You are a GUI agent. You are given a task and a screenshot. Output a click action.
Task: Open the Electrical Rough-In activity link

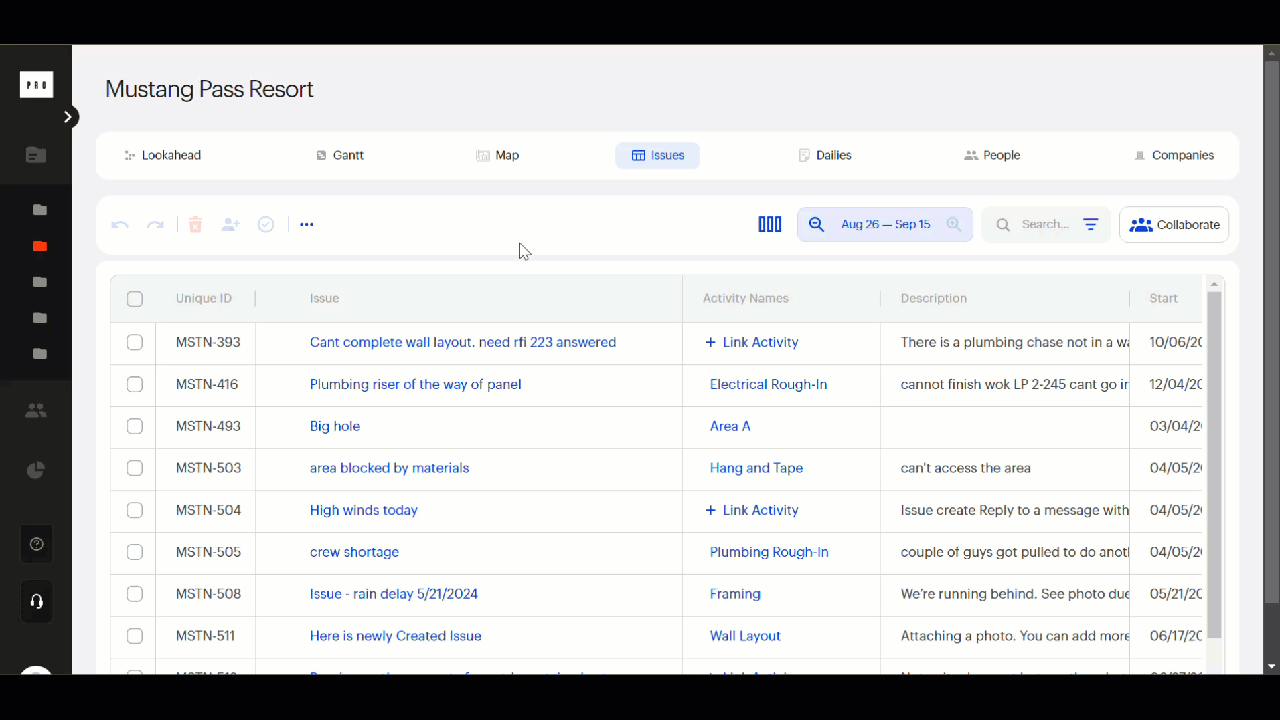click(x=768, y=384)
